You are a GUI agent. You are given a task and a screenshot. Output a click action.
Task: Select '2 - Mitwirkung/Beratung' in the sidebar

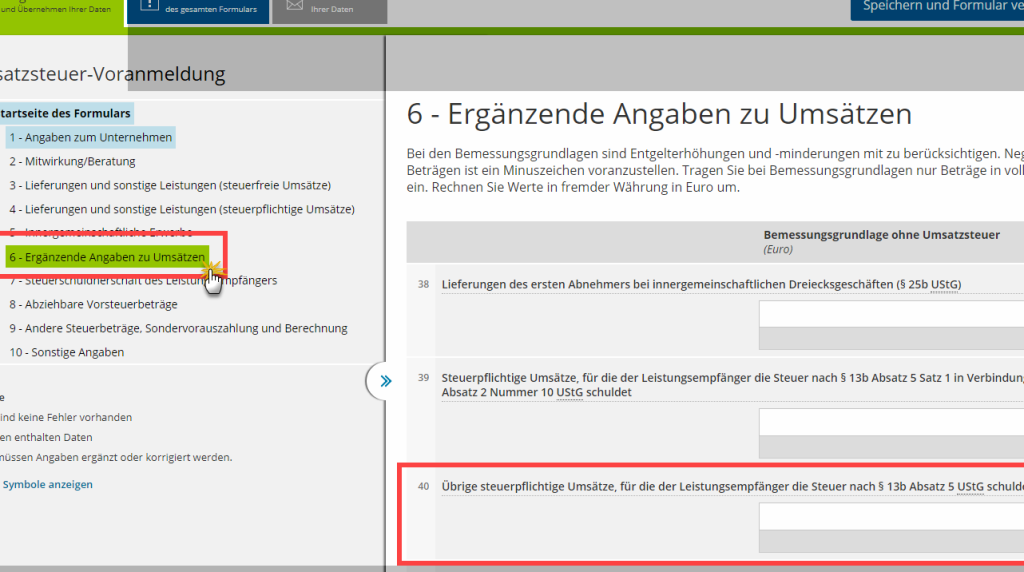pos(72,161)
